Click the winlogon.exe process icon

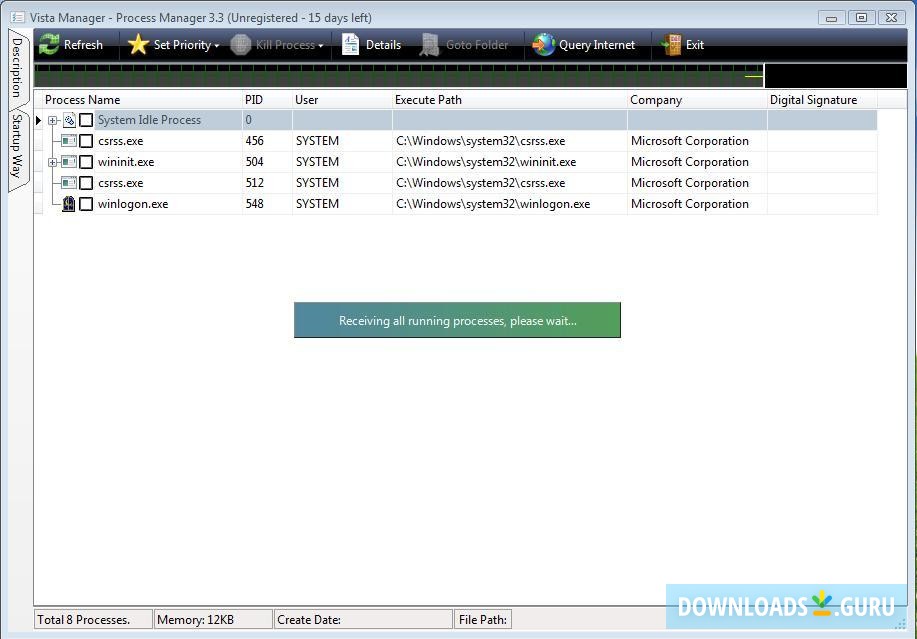(68, 203)
